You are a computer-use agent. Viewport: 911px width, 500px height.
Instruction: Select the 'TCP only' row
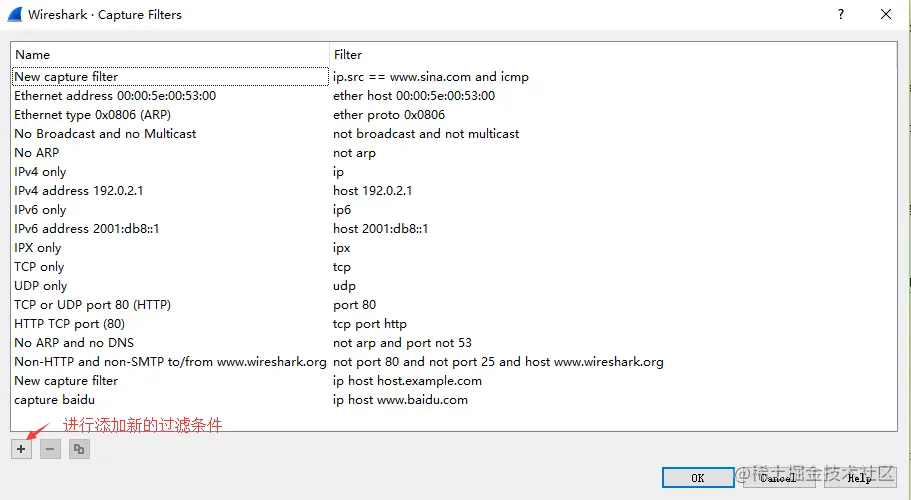pos(39,267)
